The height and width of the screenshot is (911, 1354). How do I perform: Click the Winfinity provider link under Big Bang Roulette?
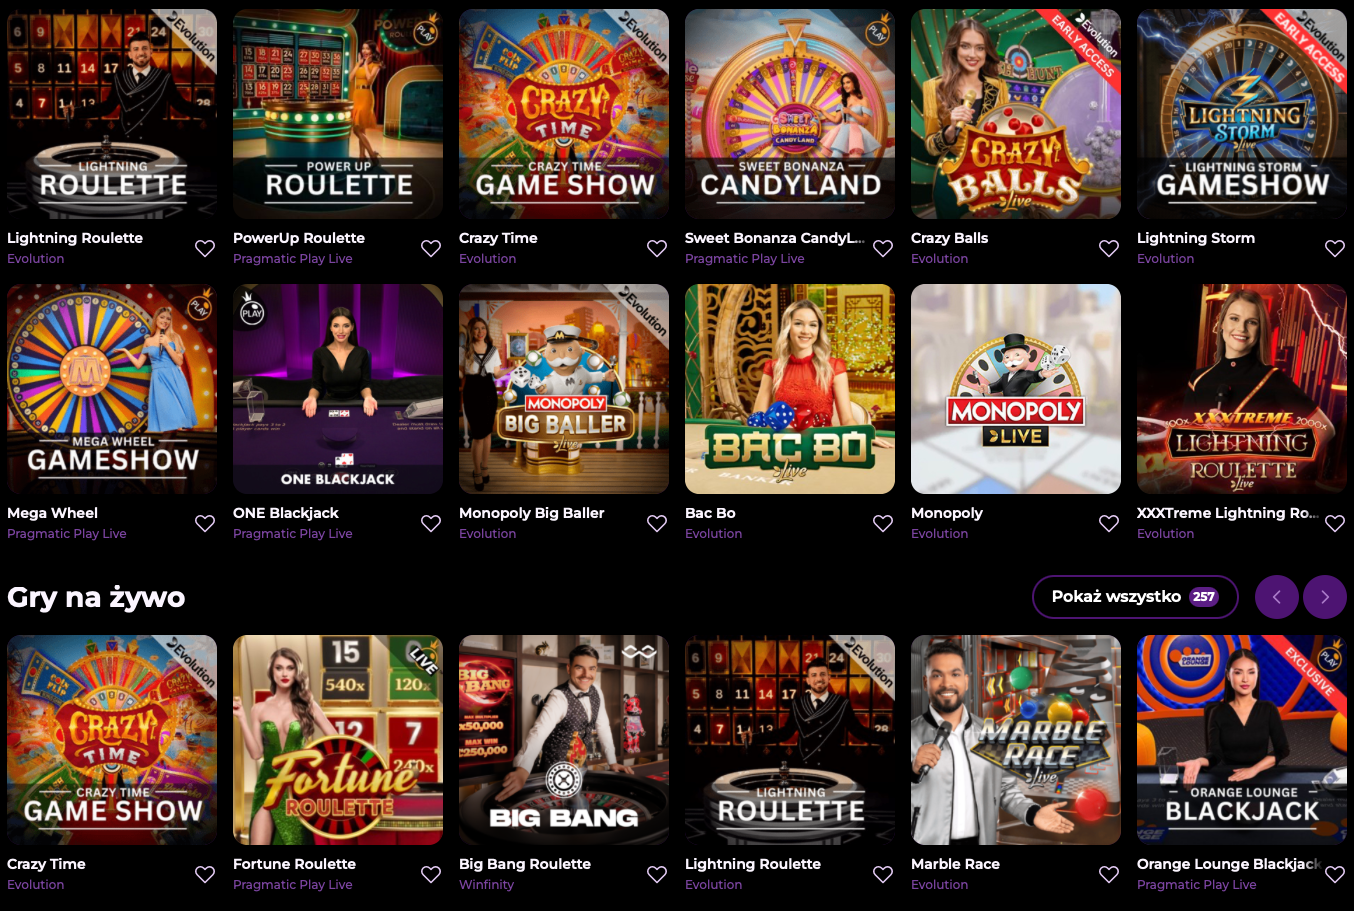(x=486, y=885)
